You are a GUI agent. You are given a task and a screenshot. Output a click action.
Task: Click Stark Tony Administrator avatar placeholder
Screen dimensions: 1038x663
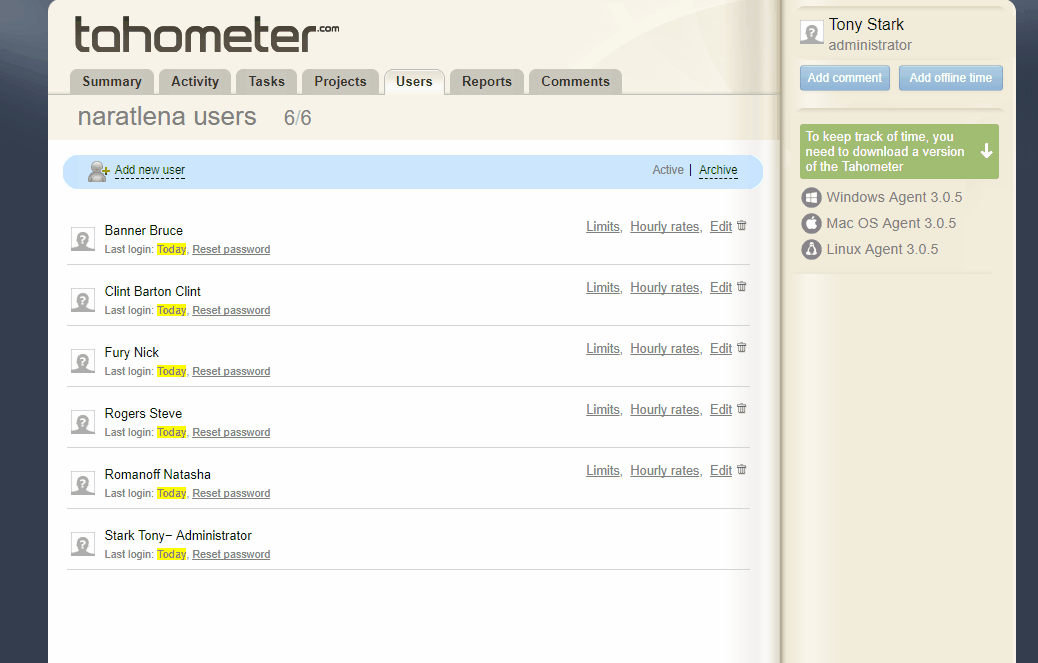(x=83, y=543)
